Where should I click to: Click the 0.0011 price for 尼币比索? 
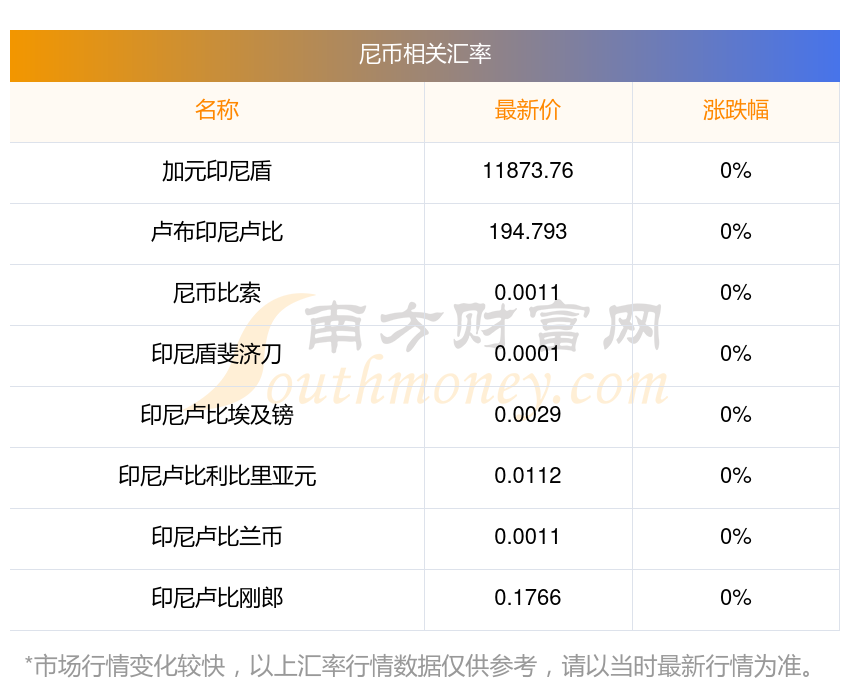527,293
